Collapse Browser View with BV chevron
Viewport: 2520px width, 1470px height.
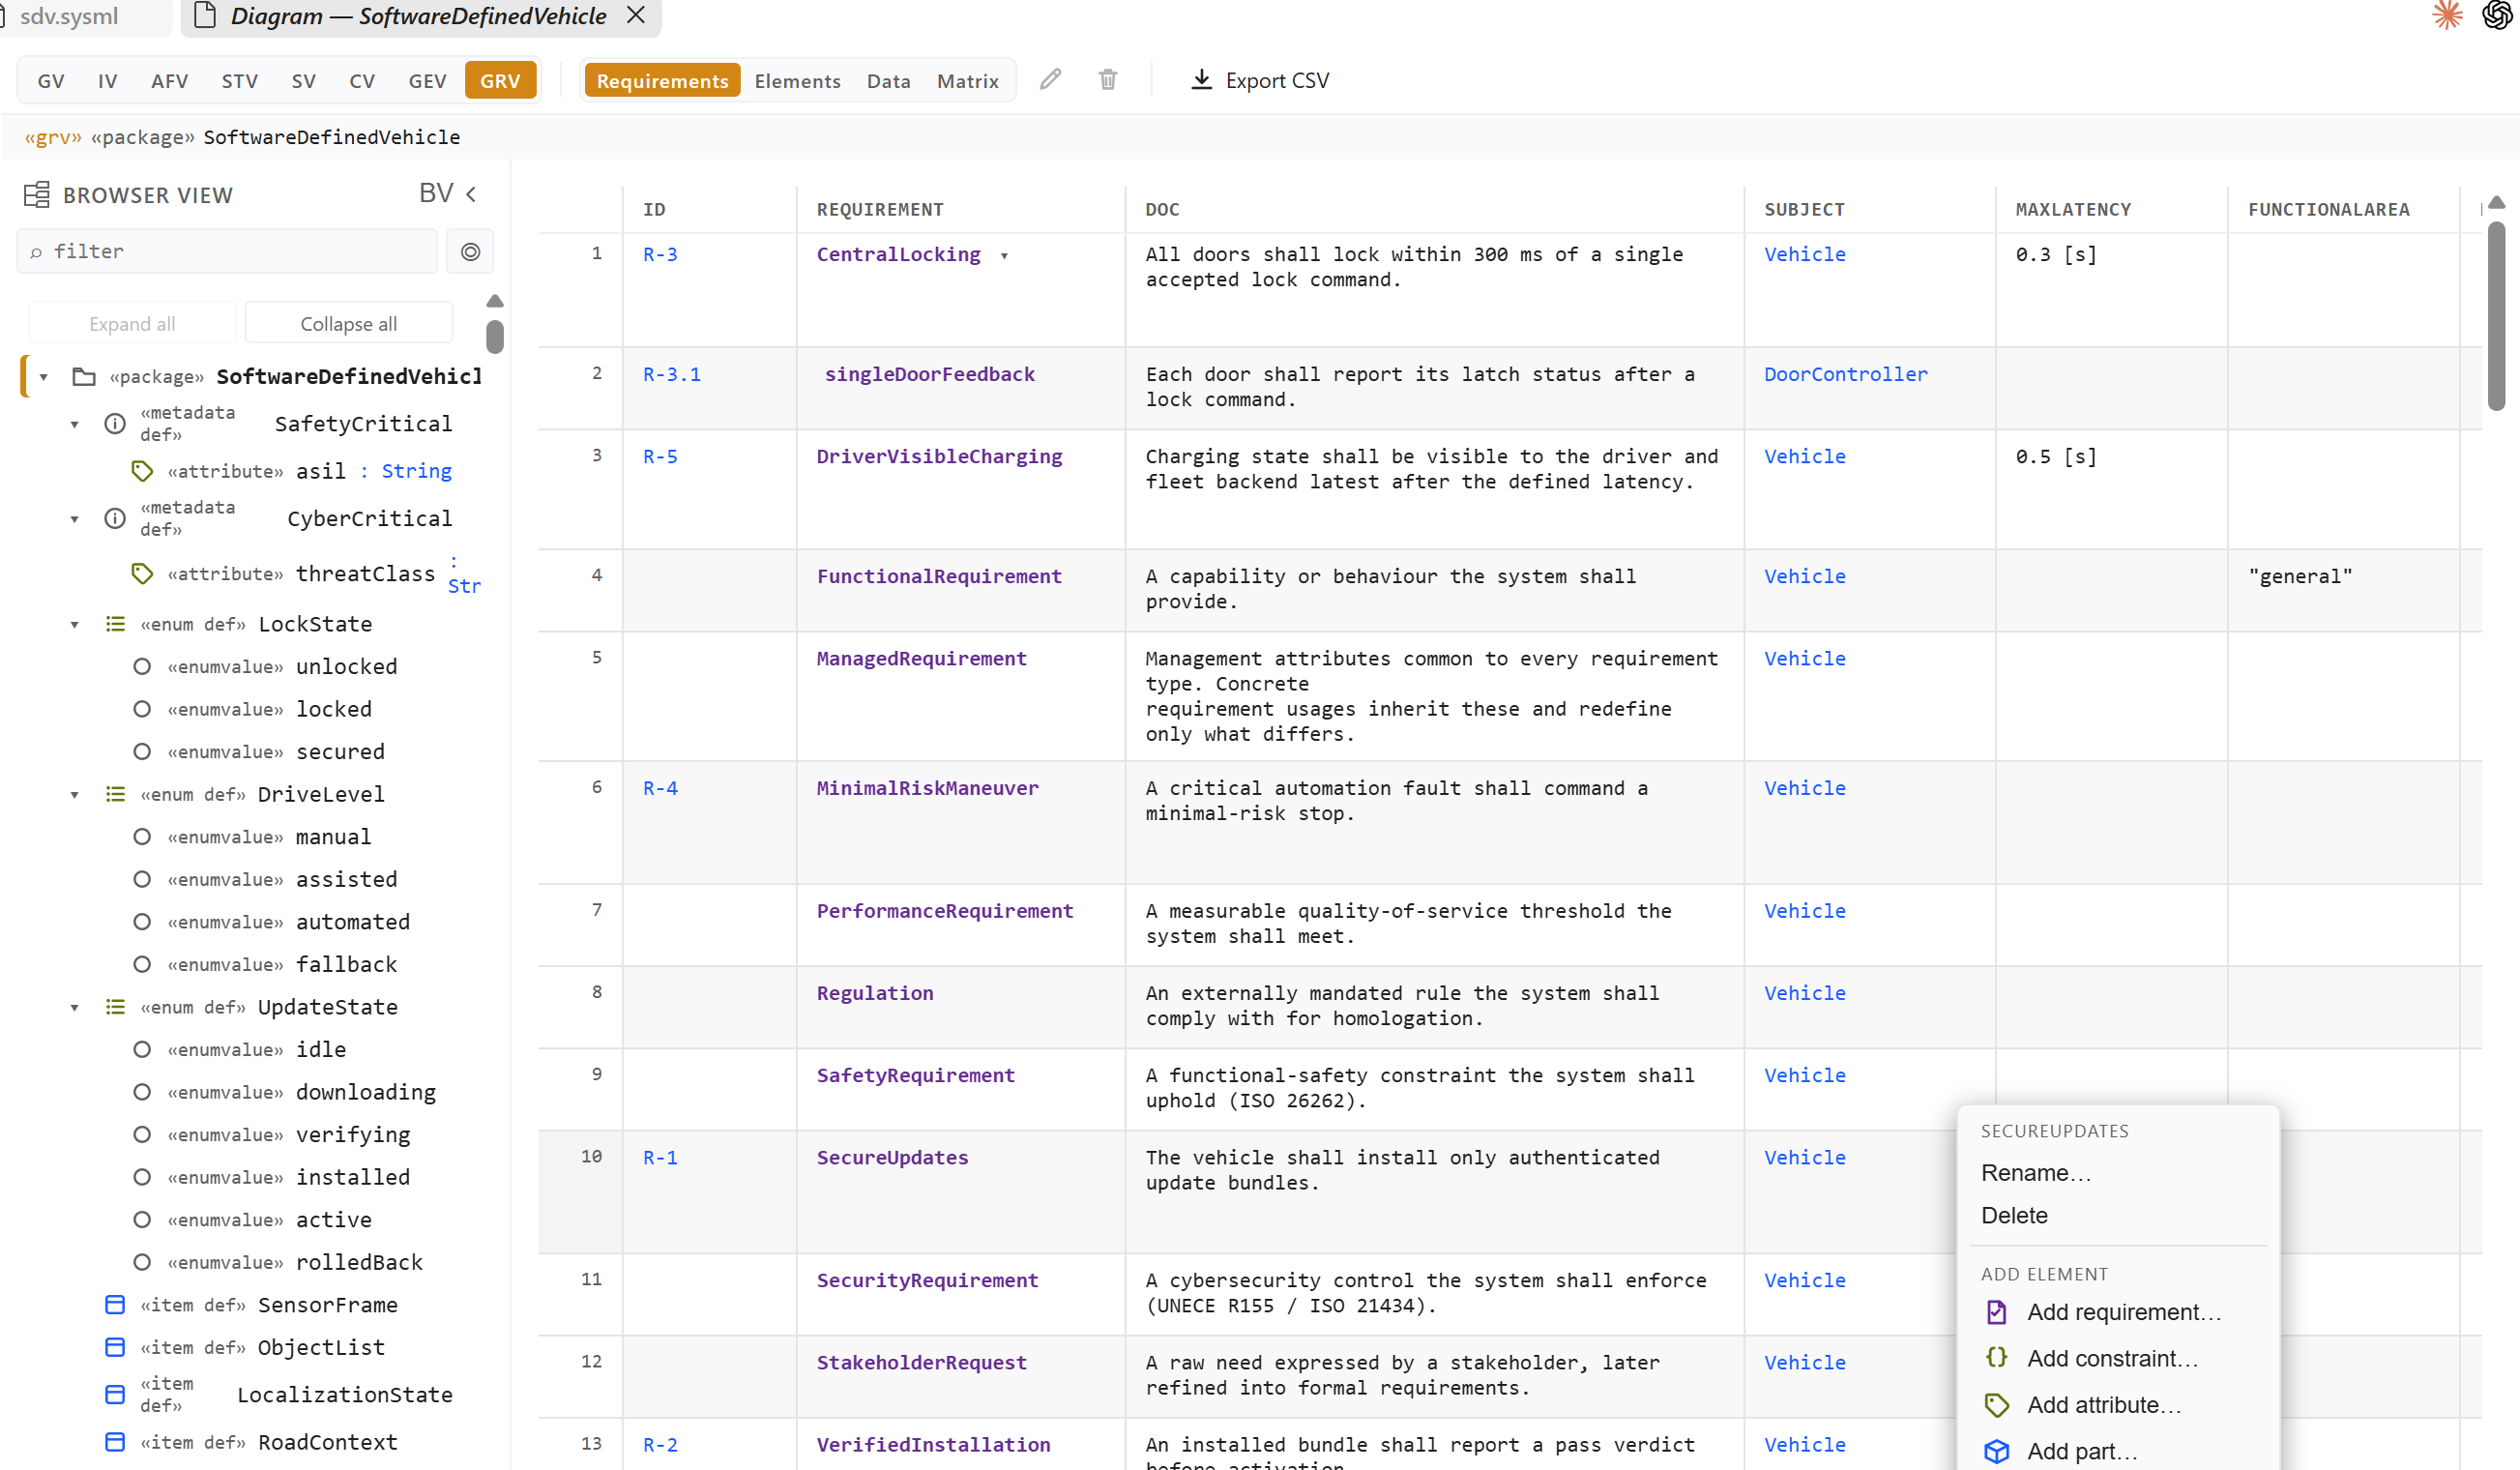pyautogui.click(x=471, y=194)
